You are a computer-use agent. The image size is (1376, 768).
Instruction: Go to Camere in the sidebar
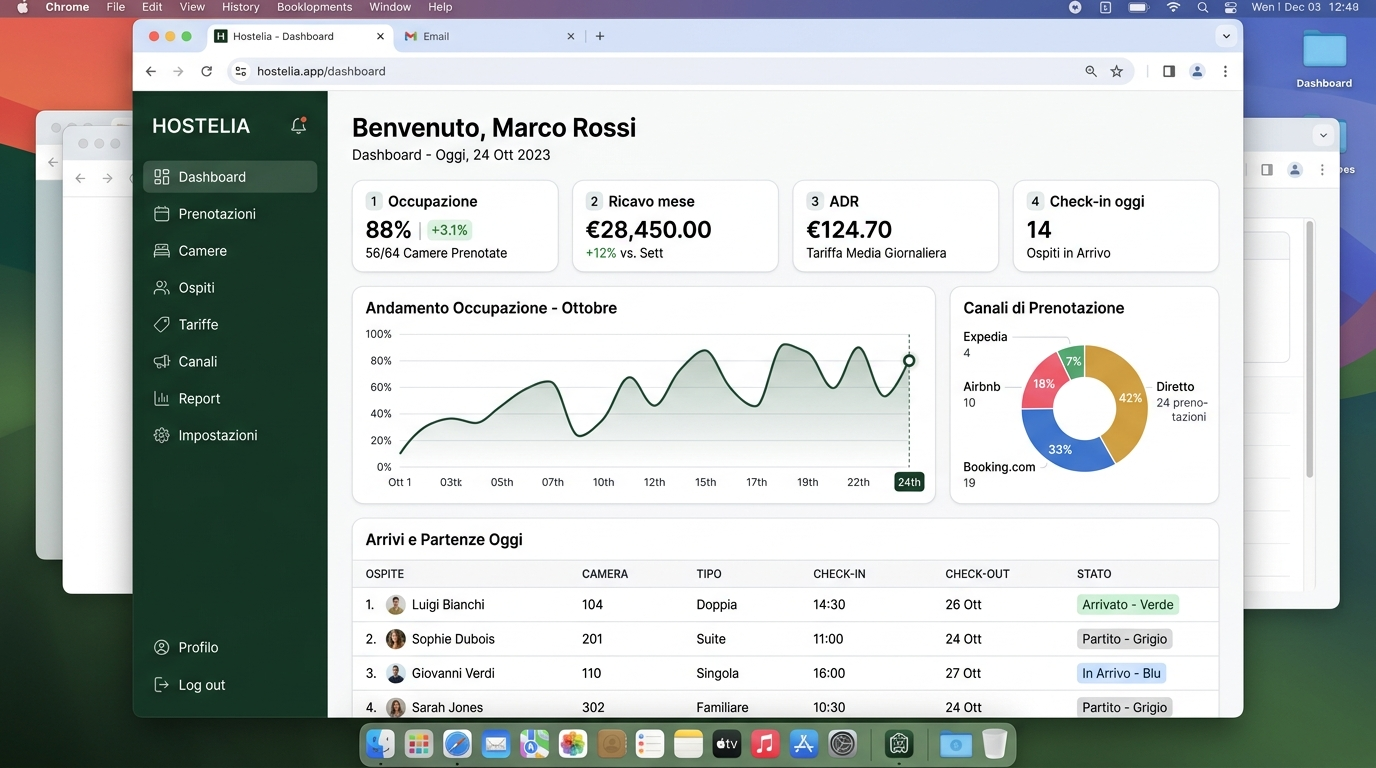pos(230,251)
